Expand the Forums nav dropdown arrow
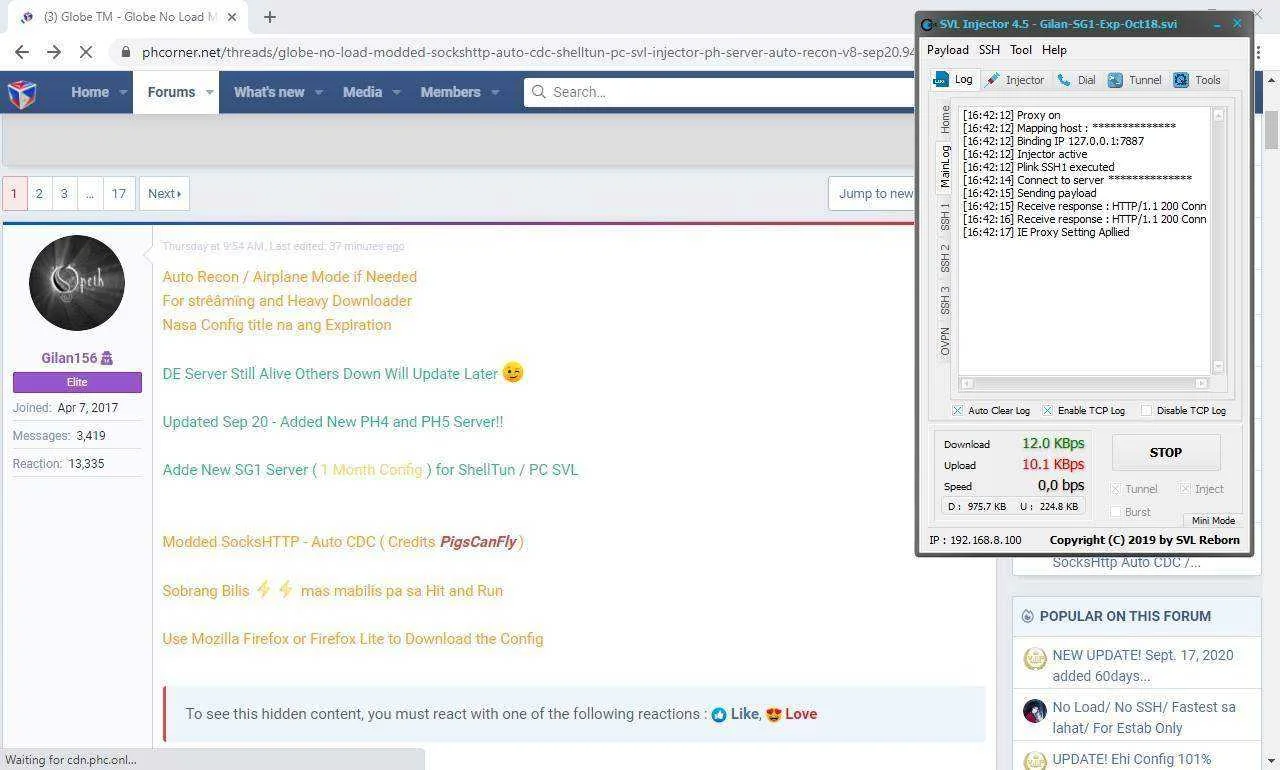The height and width of the screenshot is (770, 1280). (x=209, y=92)
